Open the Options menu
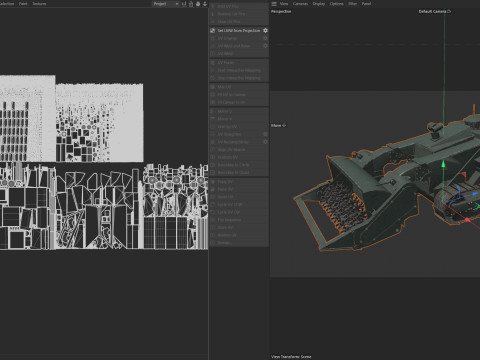The image size is (480, 360). tap(336, 4)
